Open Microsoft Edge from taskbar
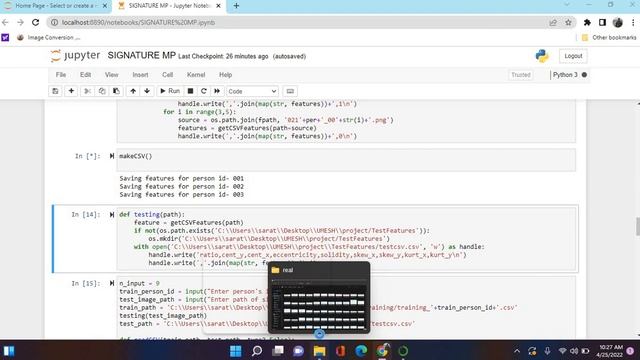Image resolution: width=640 pixels, height=360 pixels. (x=361, y=351)
